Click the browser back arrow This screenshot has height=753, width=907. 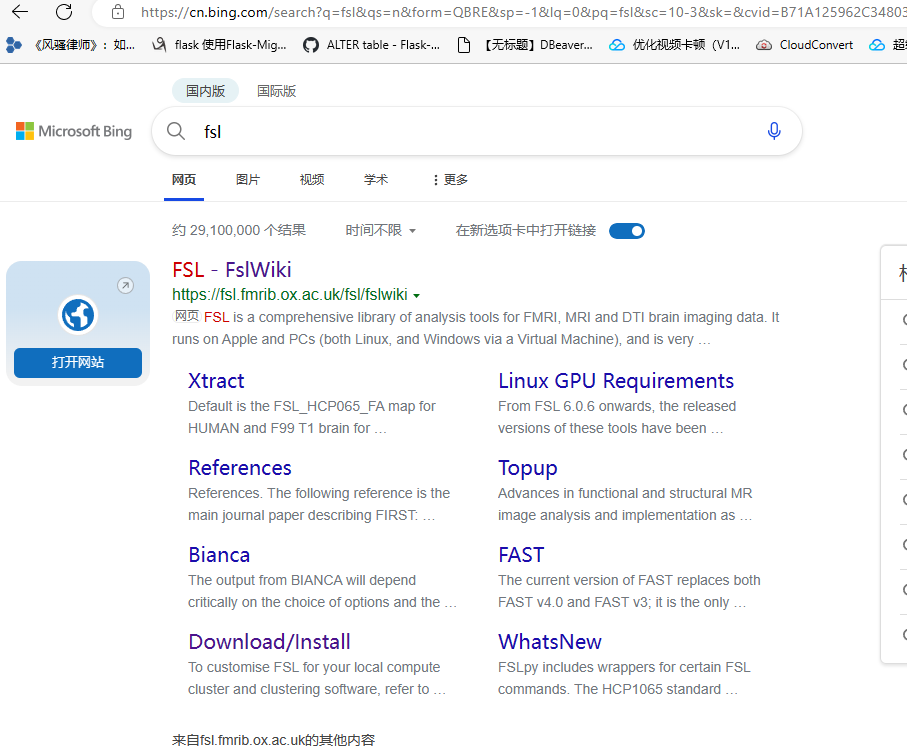[x=20, y=14]
